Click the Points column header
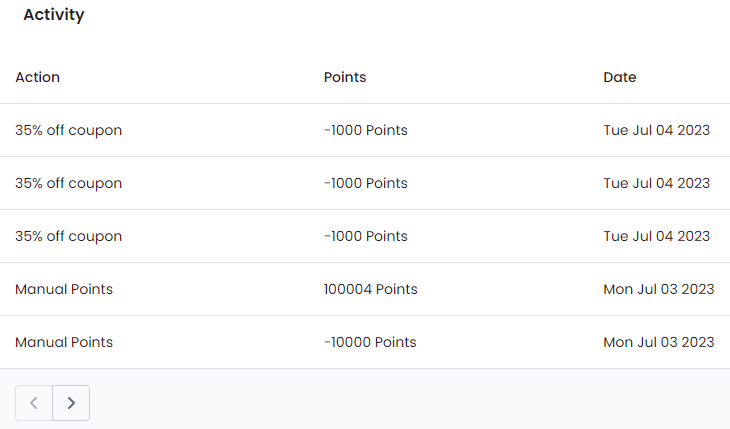The height and width of the screenshot is (429, 730). pos(345,77)
